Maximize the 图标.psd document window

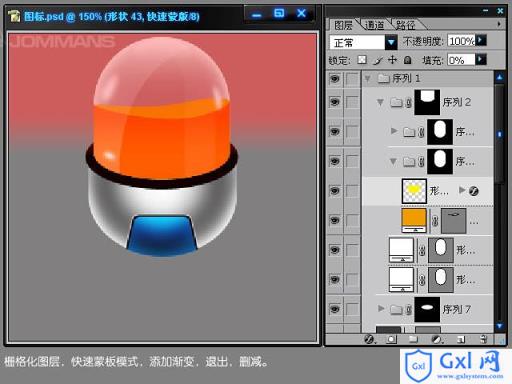[x=279, y=14]
